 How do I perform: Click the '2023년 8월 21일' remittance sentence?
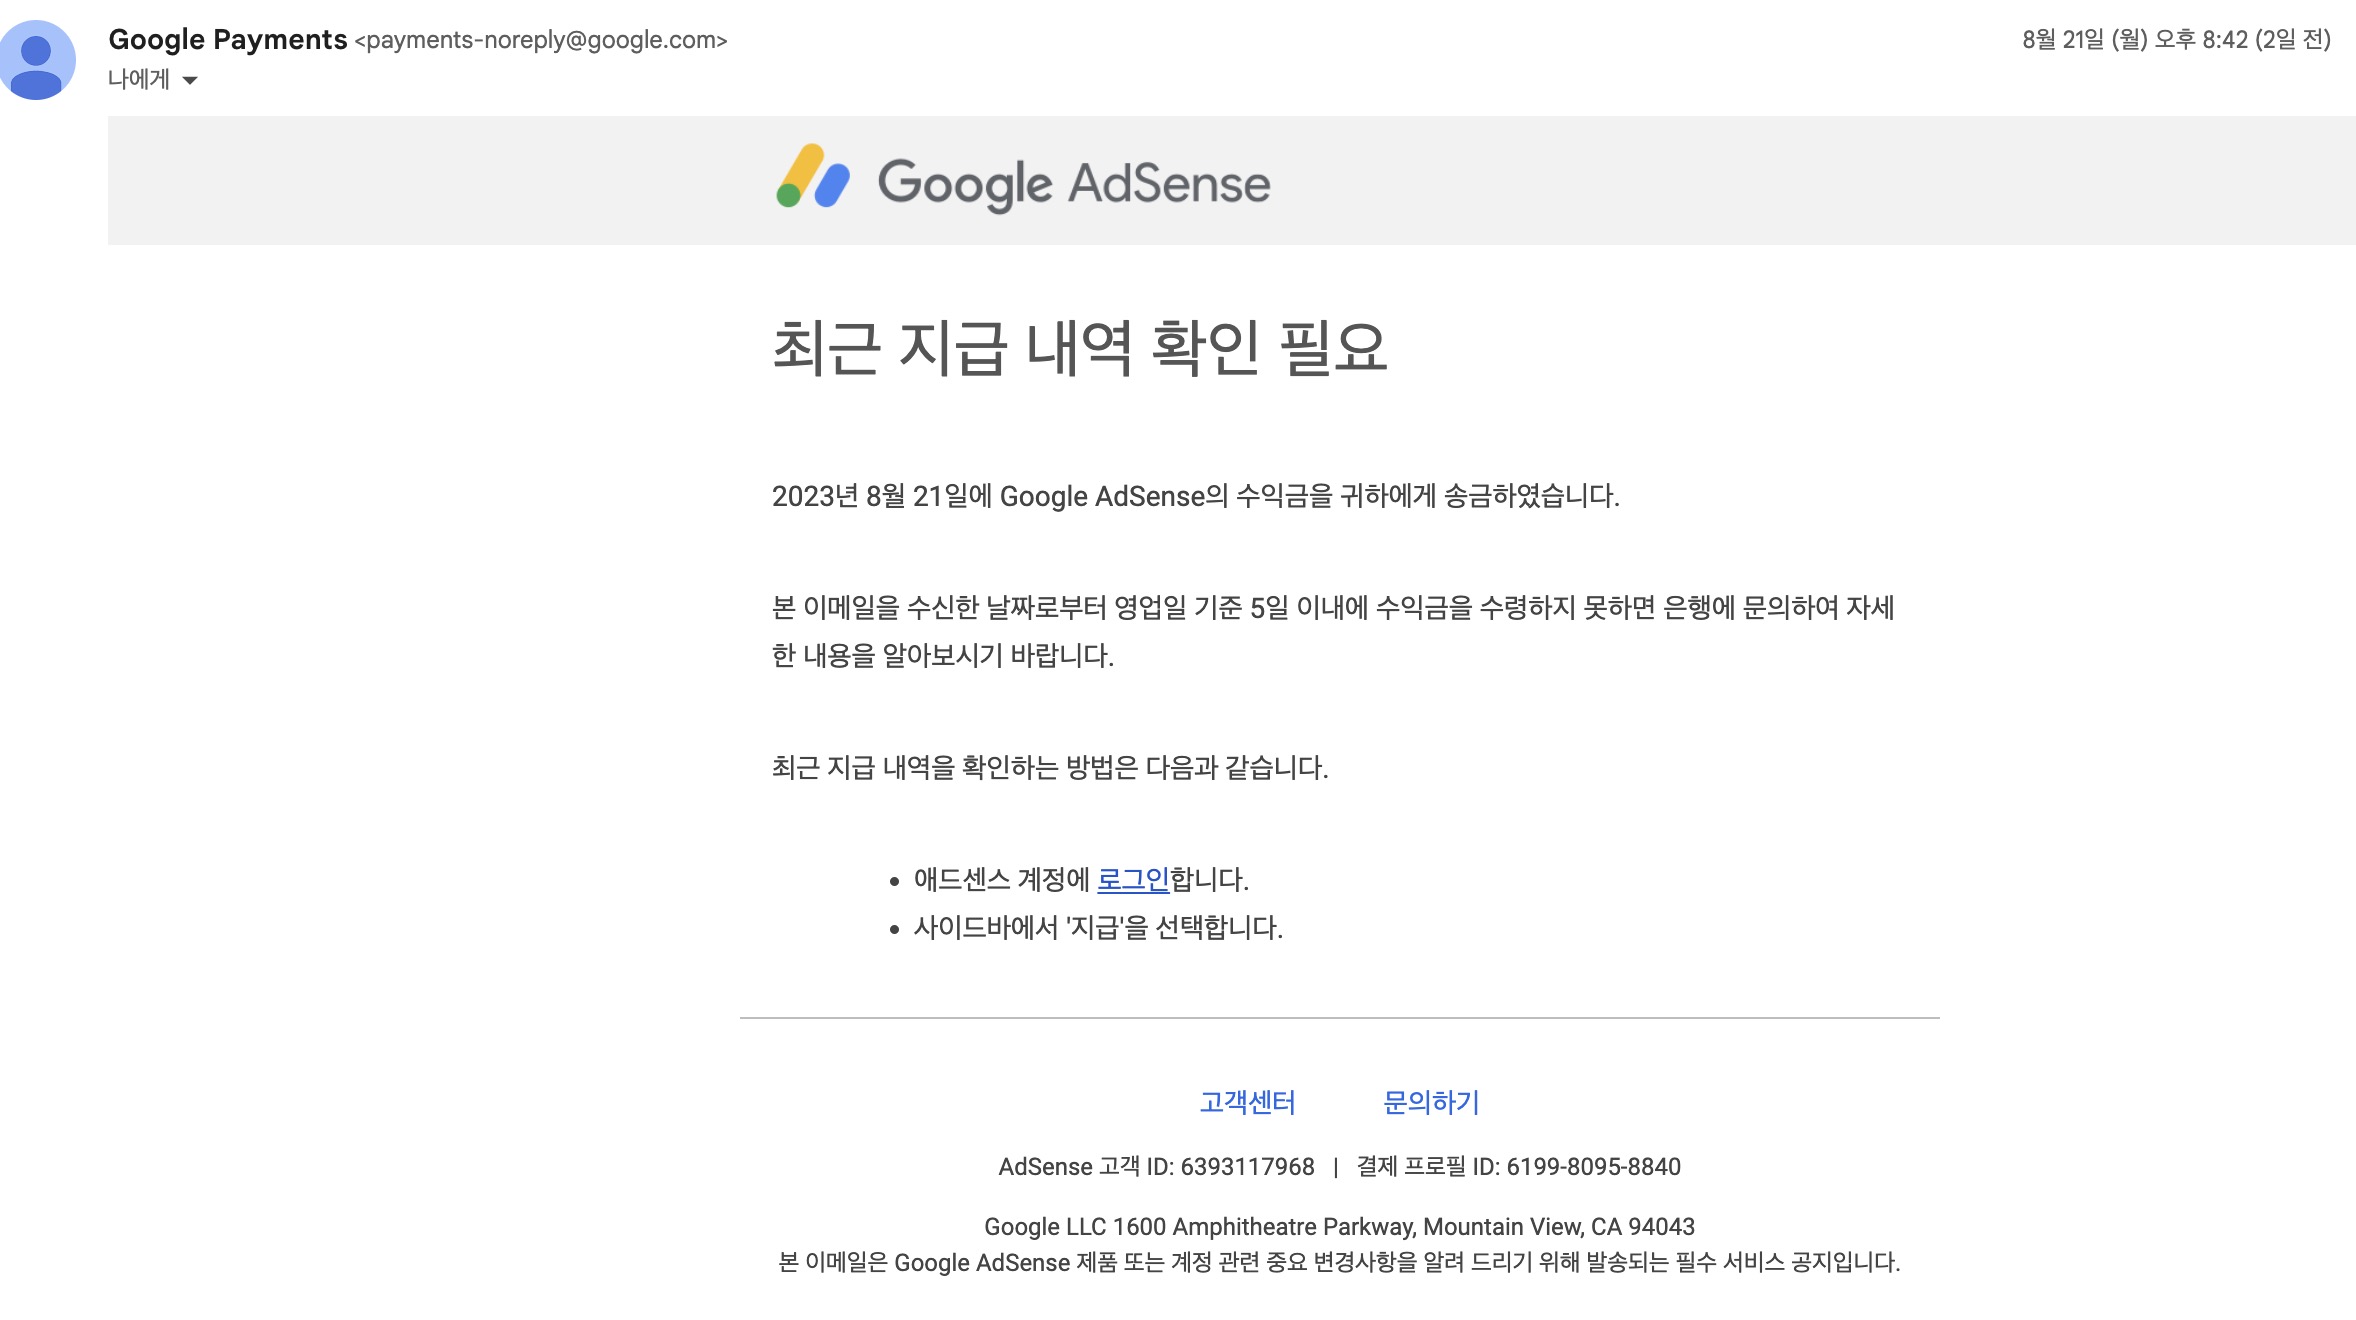point(1194,496)
